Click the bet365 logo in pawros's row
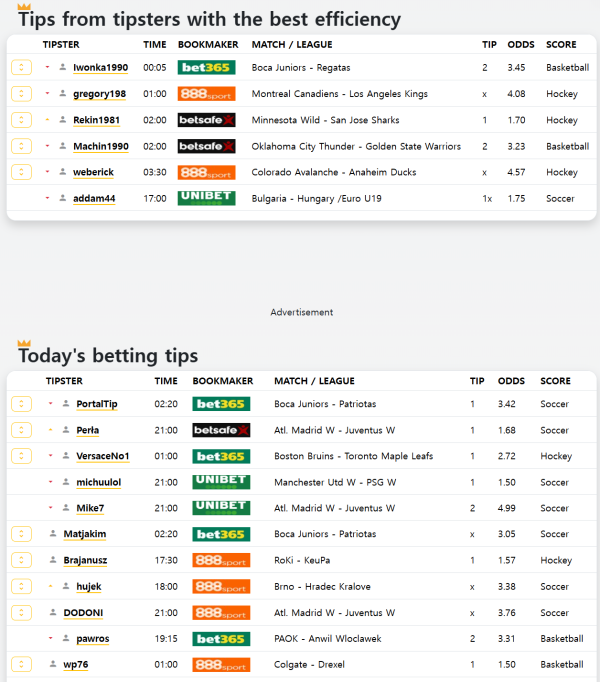600x682 pixels. pos(221,638)
